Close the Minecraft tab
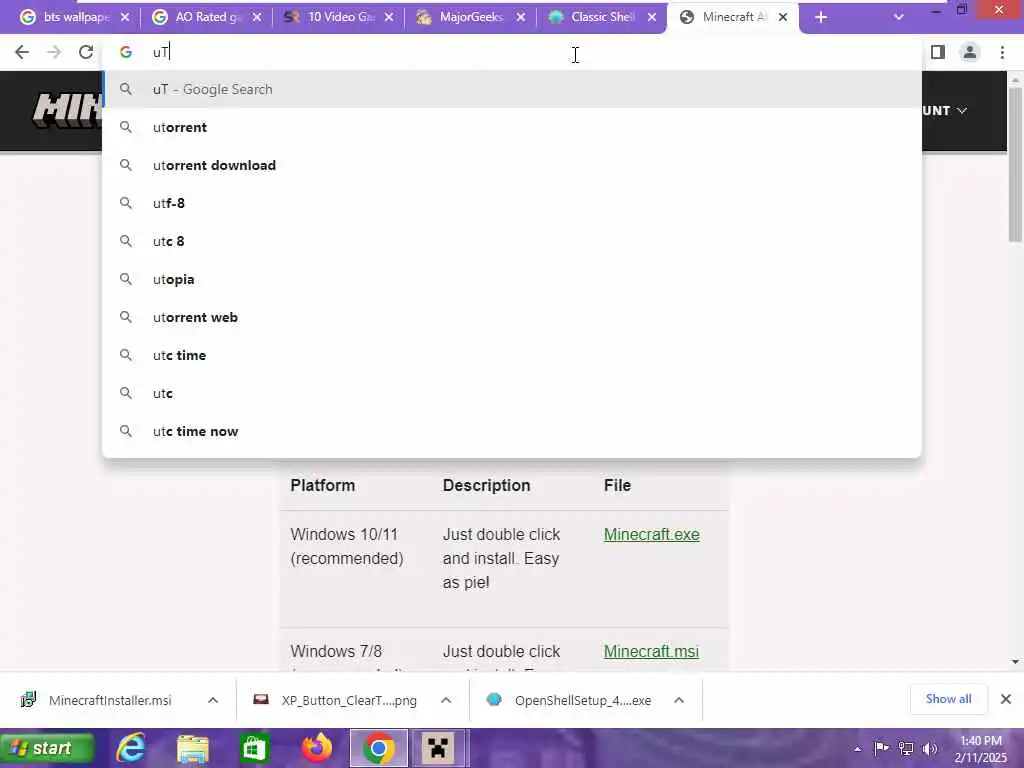The width and height of the screenshot is (1024, 768). (x=783, y=18)
